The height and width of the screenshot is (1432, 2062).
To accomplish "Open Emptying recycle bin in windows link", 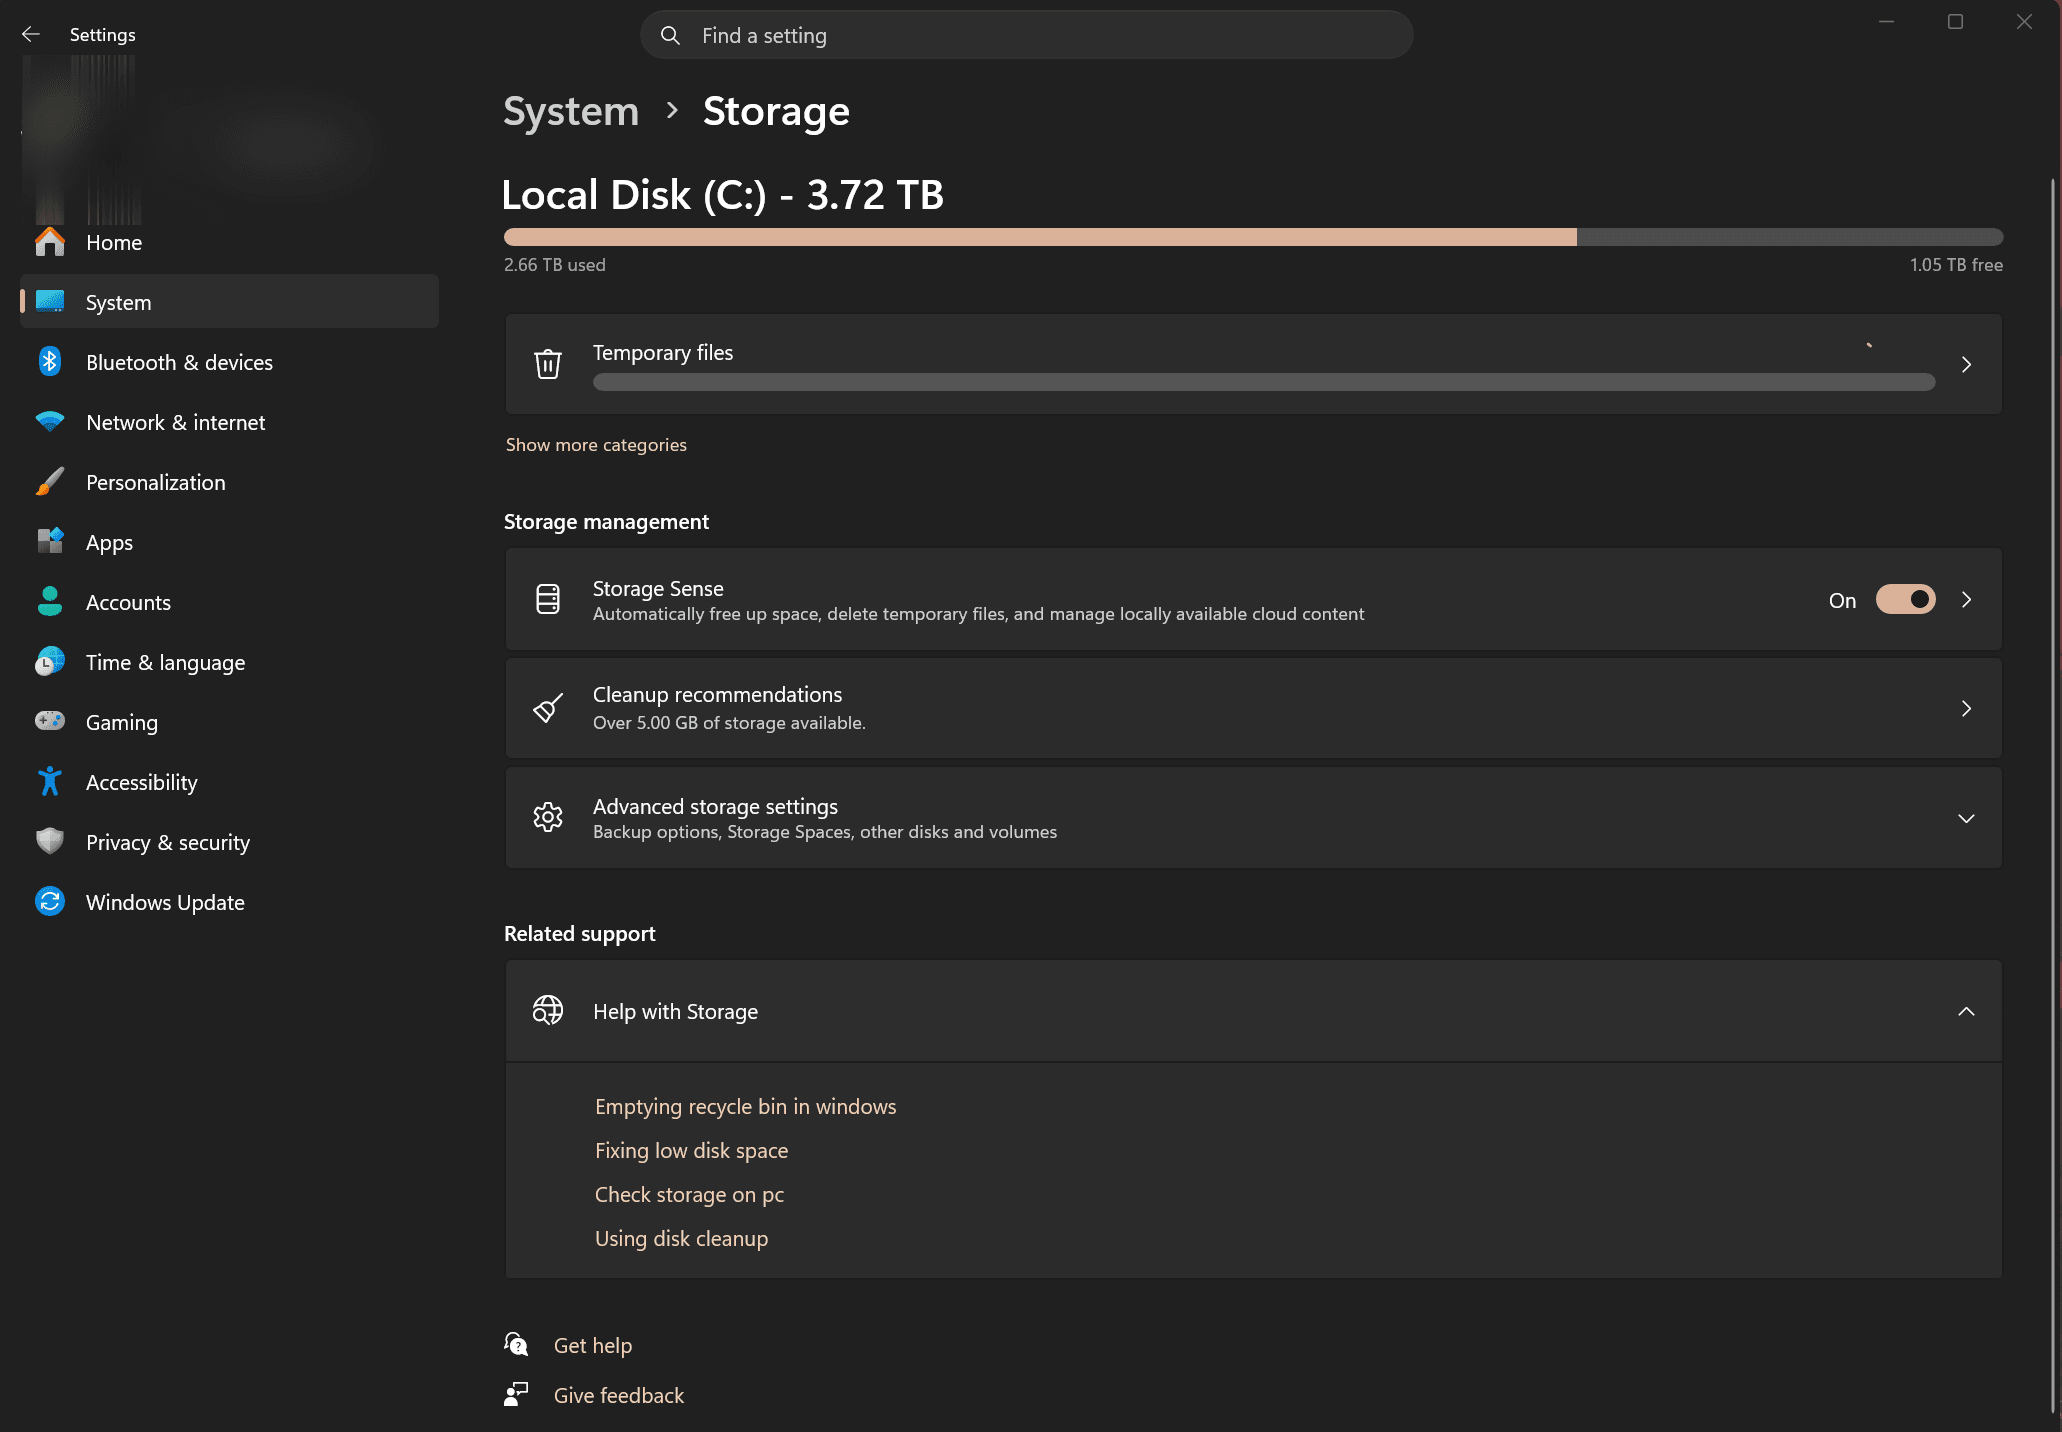I will [746, 1107].
